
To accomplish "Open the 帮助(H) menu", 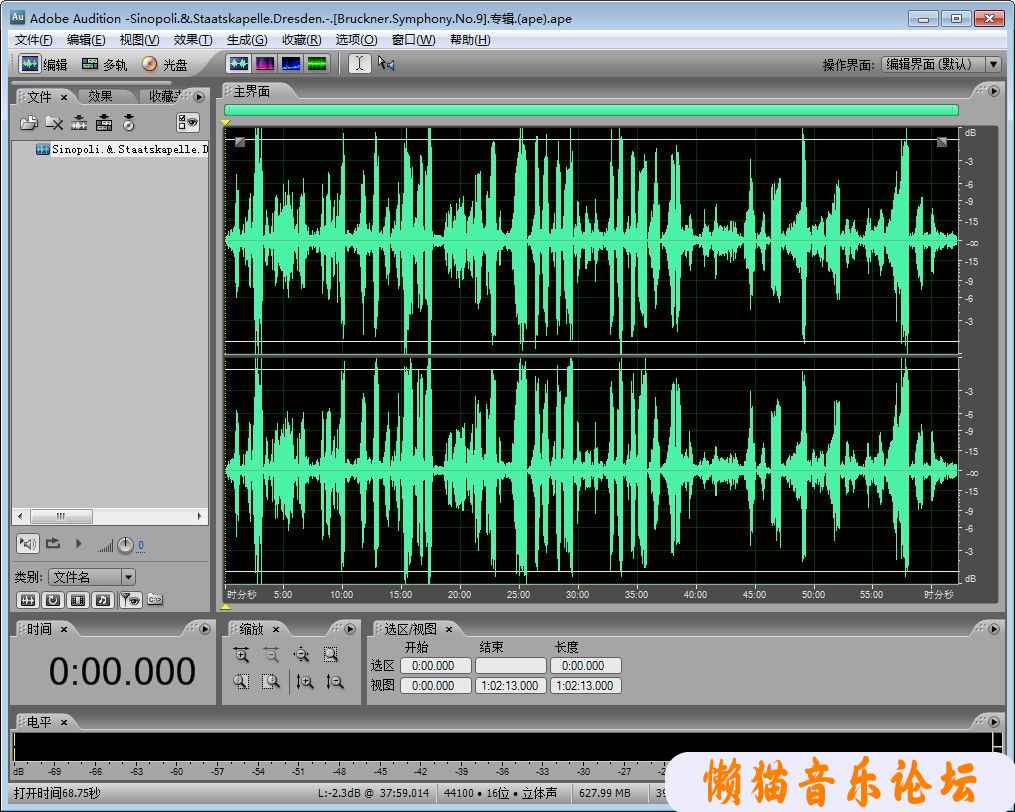I will coord(470,40).
